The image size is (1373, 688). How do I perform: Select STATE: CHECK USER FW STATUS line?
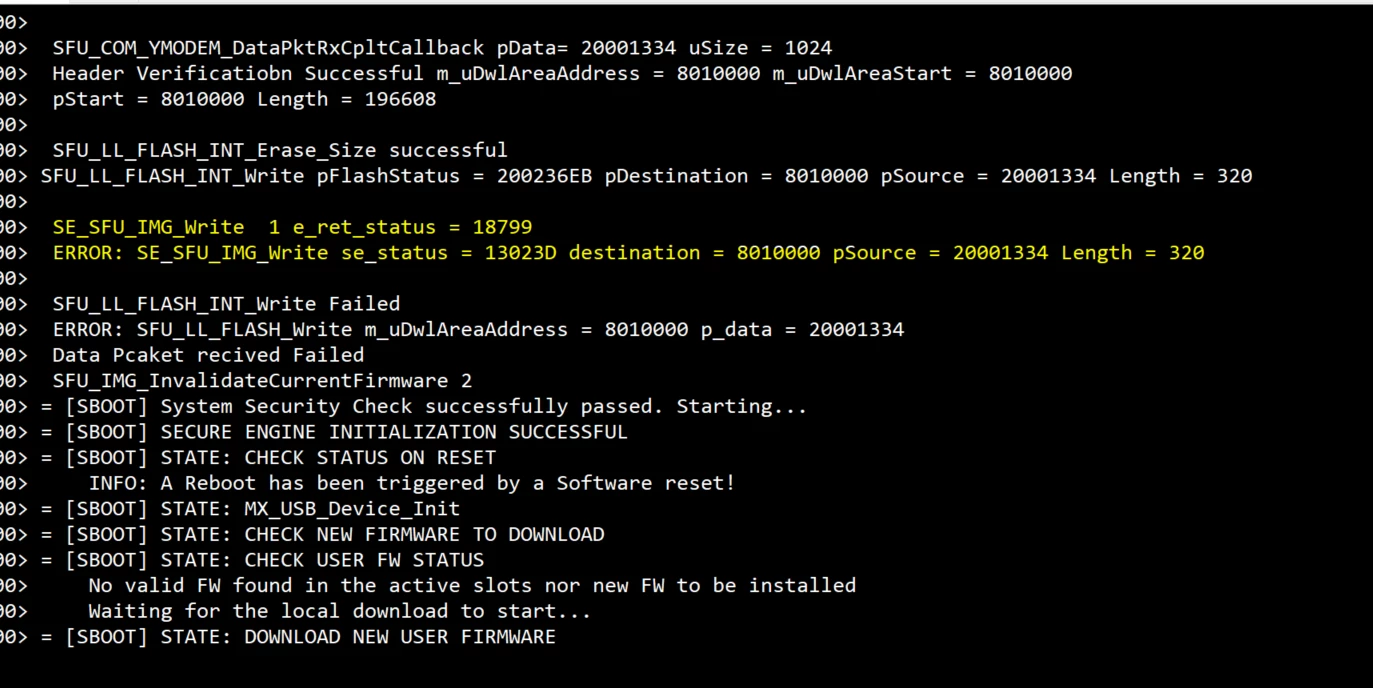point(262,560)
